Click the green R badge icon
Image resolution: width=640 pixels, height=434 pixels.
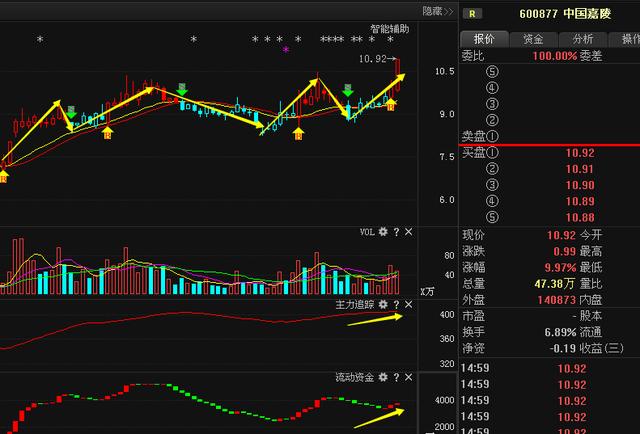[472, 14]
